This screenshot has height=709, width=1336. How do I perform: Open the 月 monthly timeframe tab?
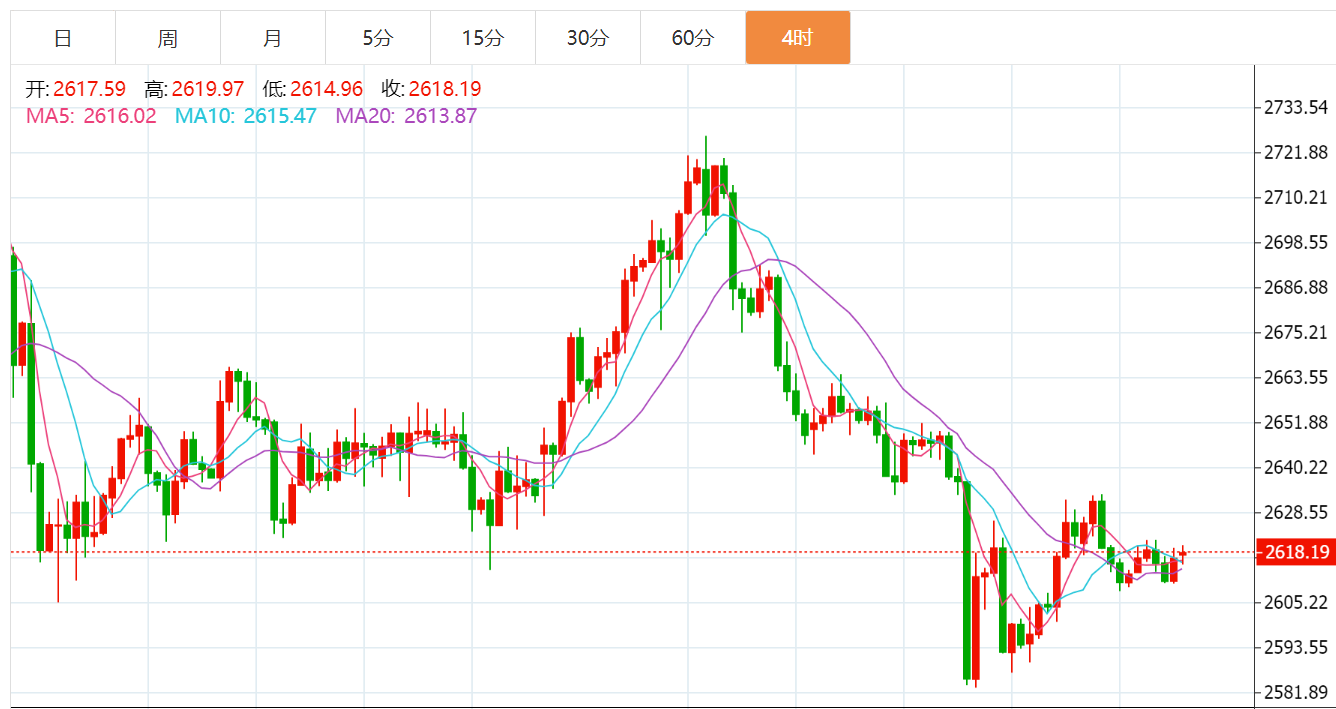pyautogui.click(x=273, y=38)
